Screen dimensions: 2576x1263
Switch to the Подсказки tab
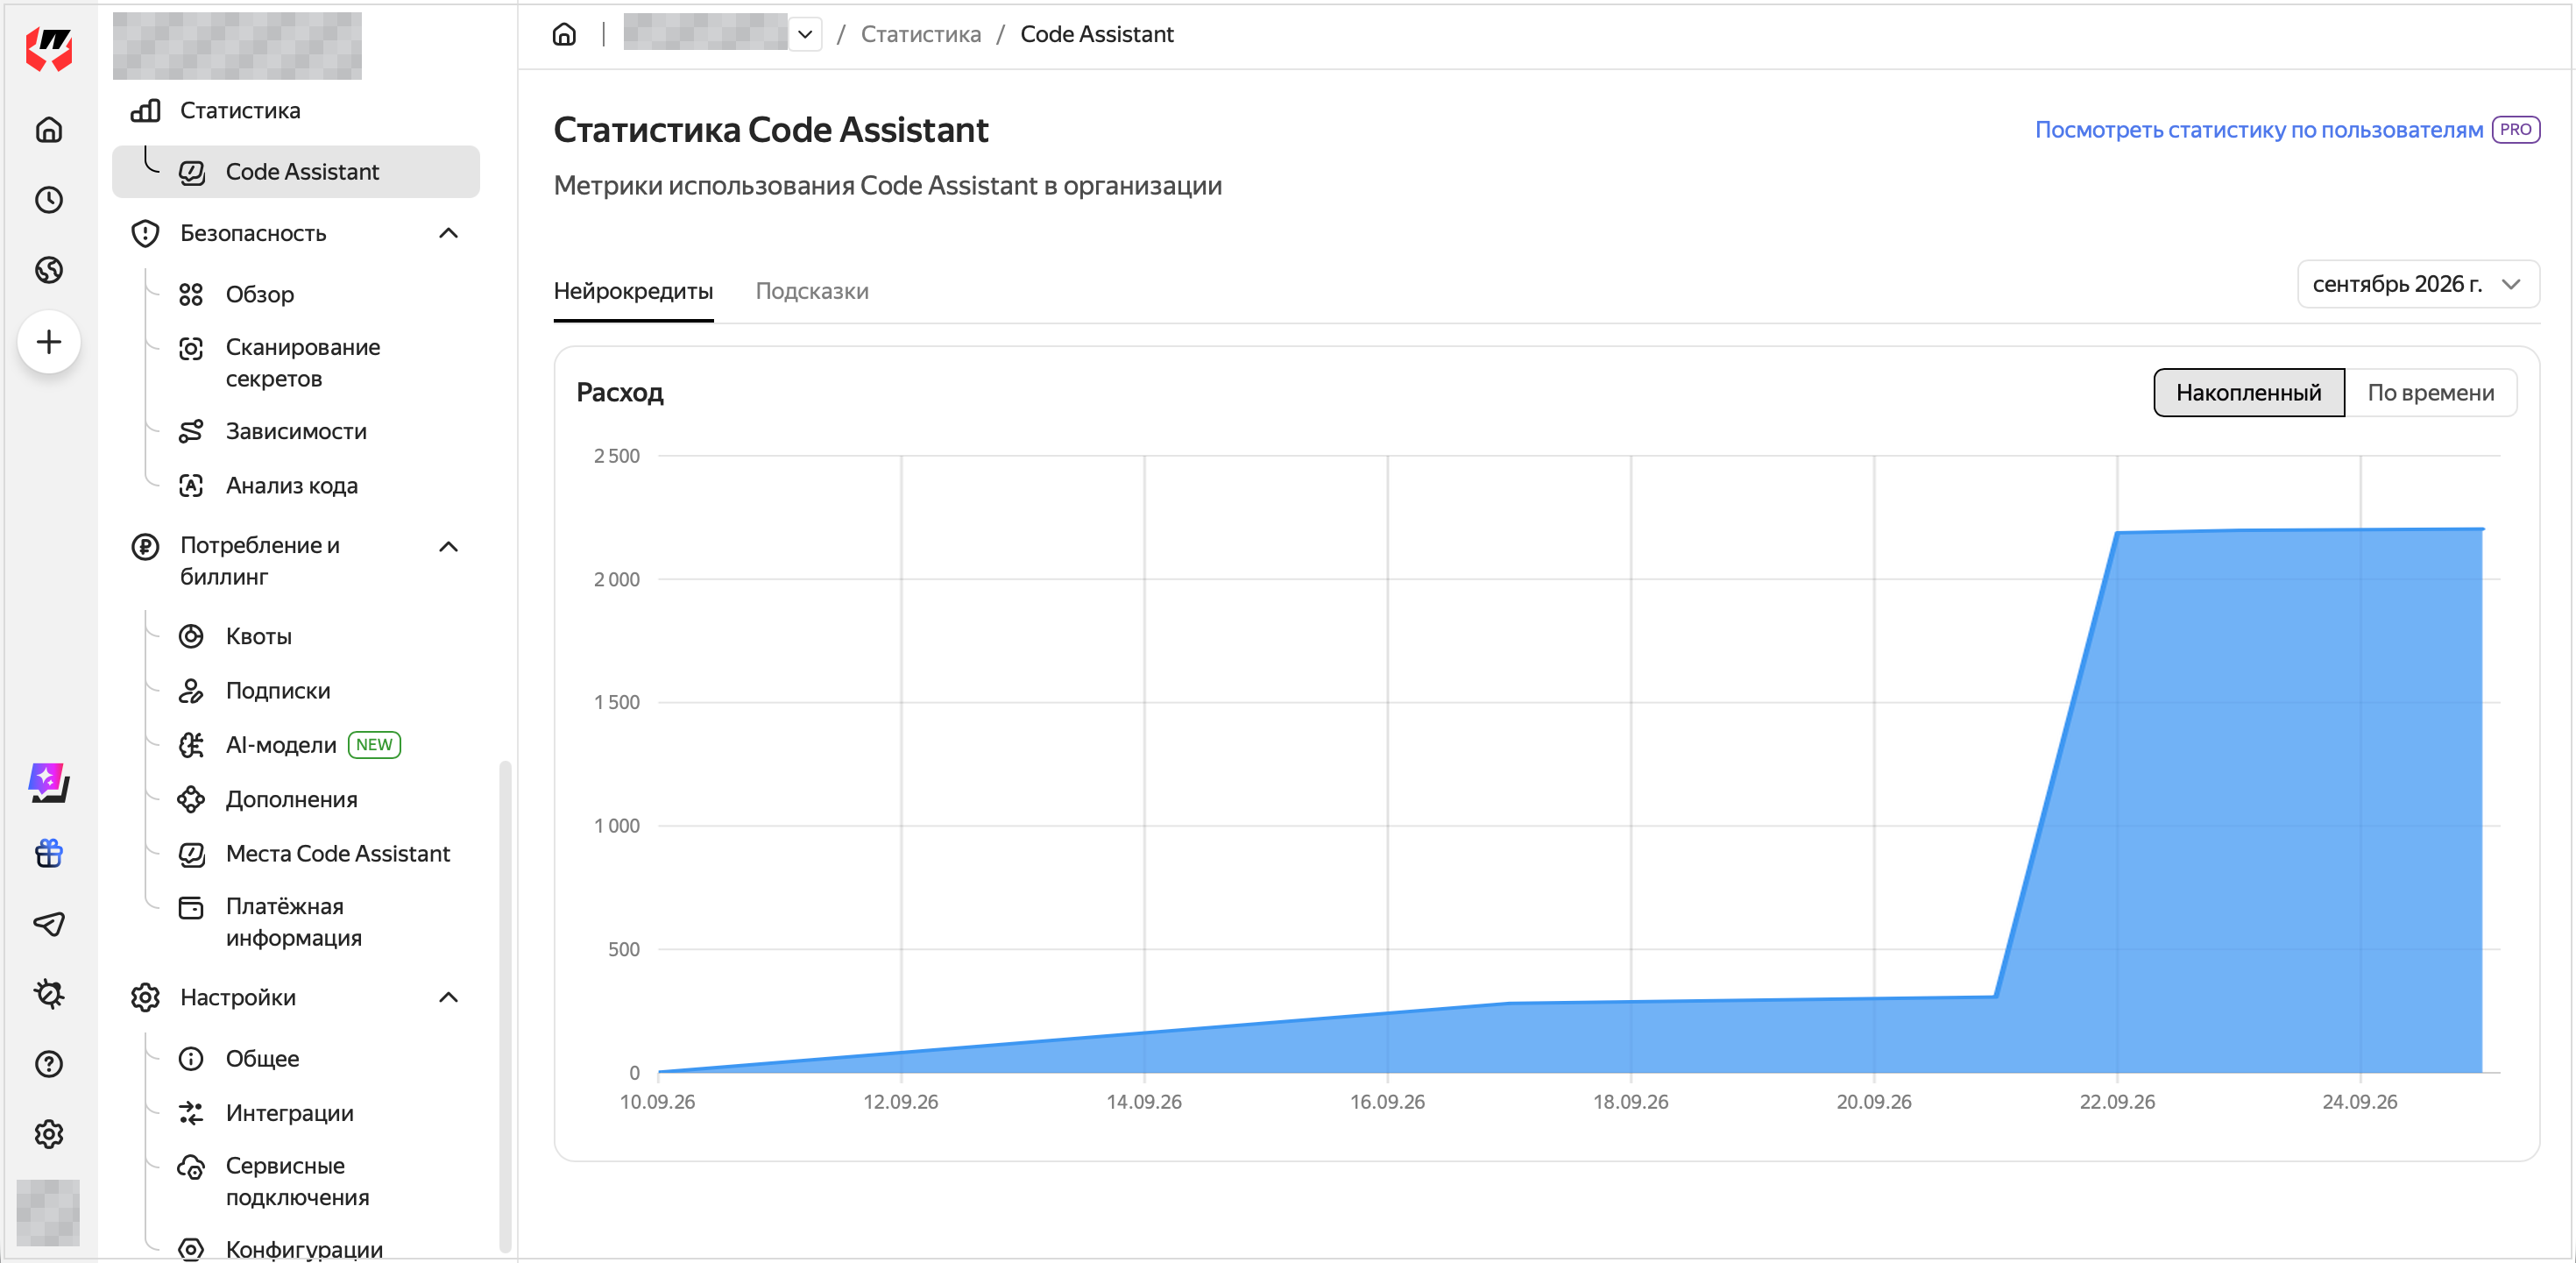[x=811, y=291]
